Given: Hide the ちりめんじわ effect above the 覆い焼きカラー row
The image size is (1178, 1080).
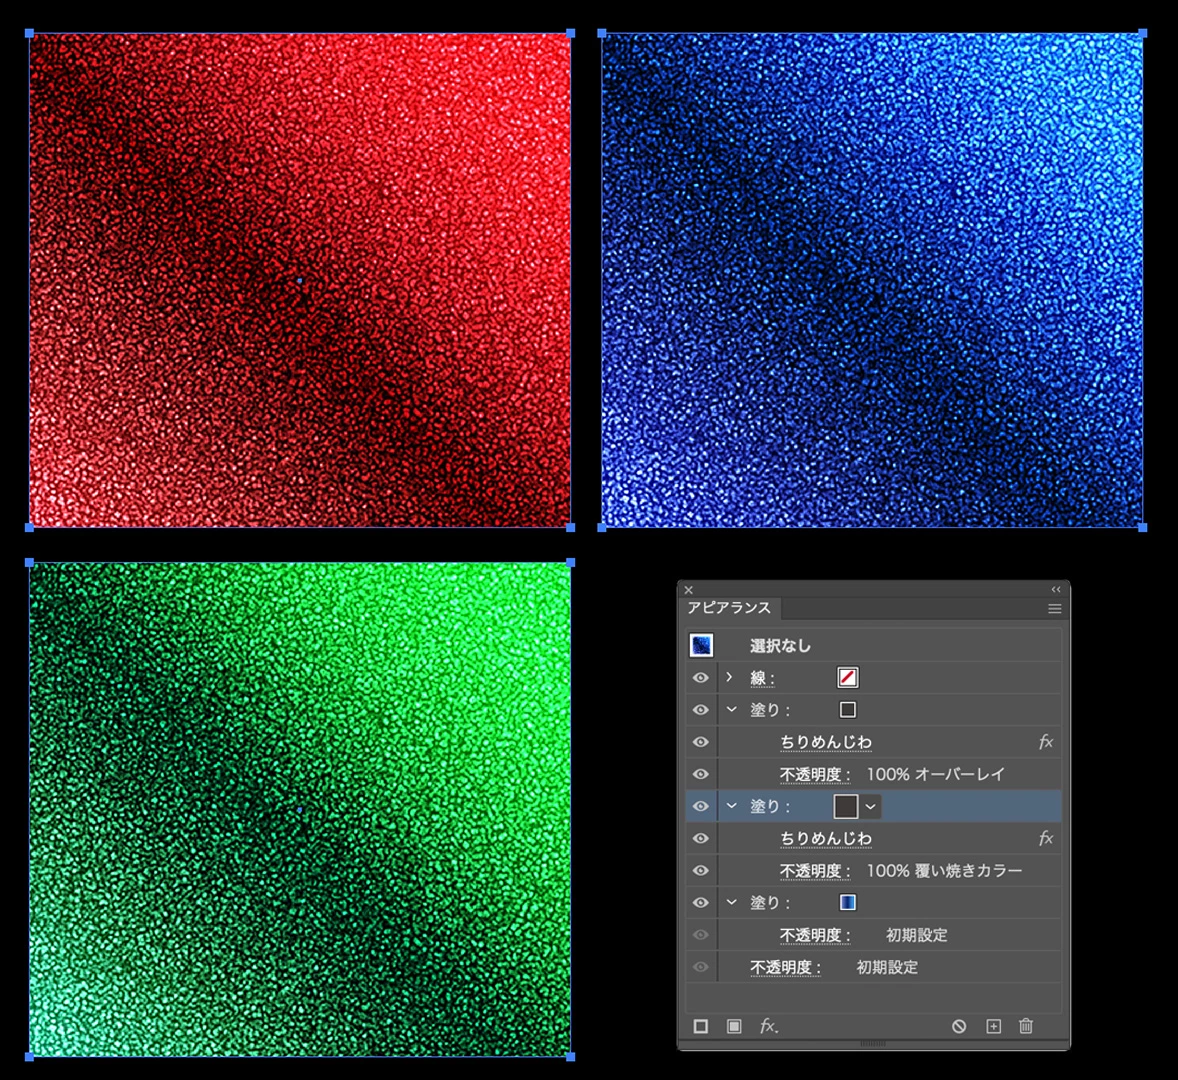Looking at the screenshot, I should click(x=700, y=838).
